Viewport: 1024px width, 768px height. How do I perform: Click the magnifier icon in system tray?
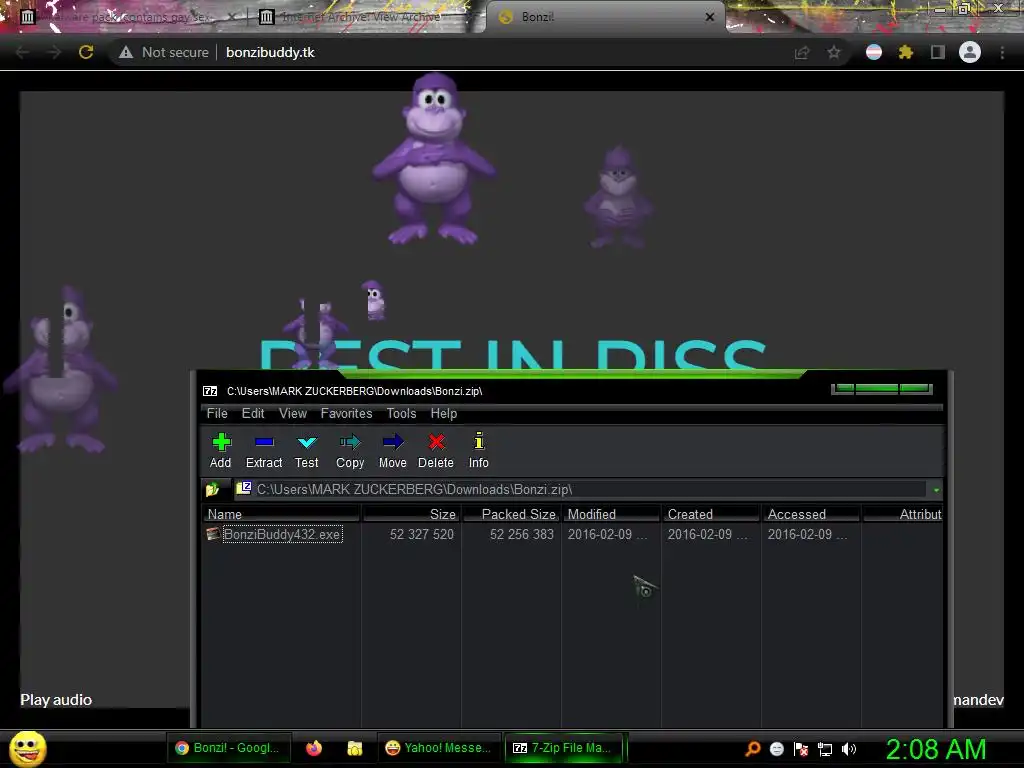click(x=753, y=748)
